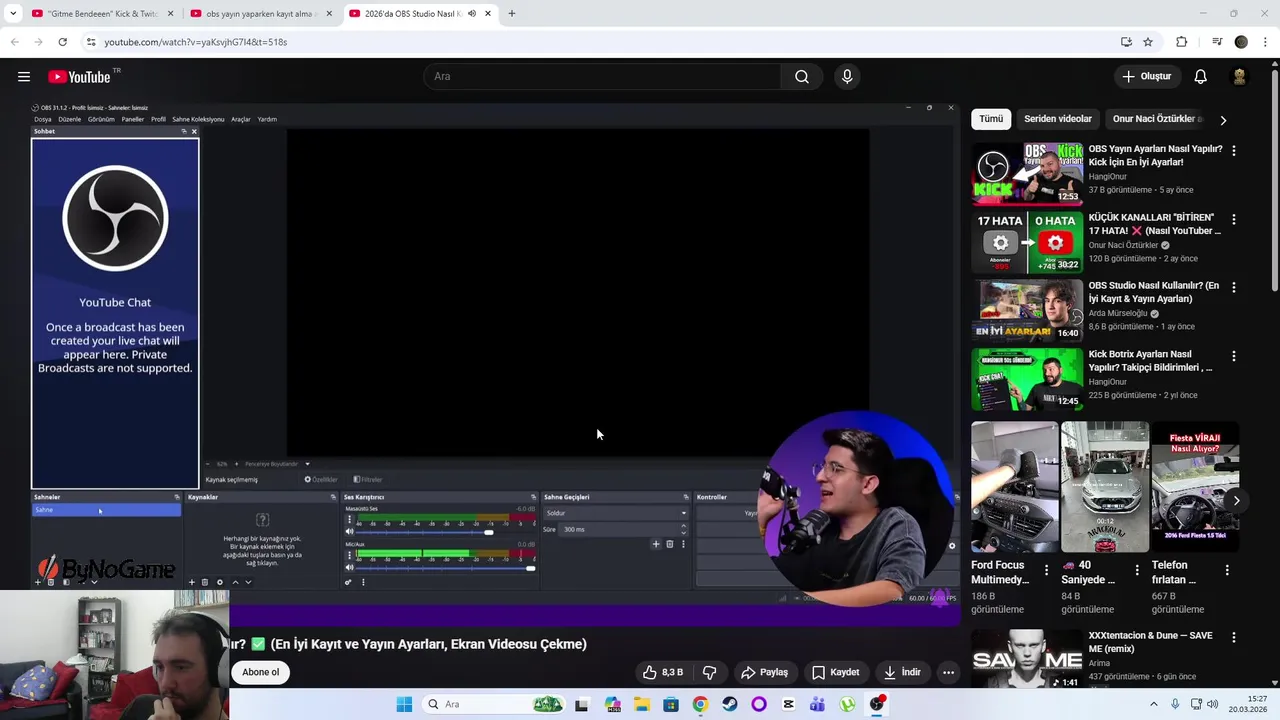This screenshot has width=1280, height=720.
Task: Dislike the video with thumbs down
Action: pos(709,672)
